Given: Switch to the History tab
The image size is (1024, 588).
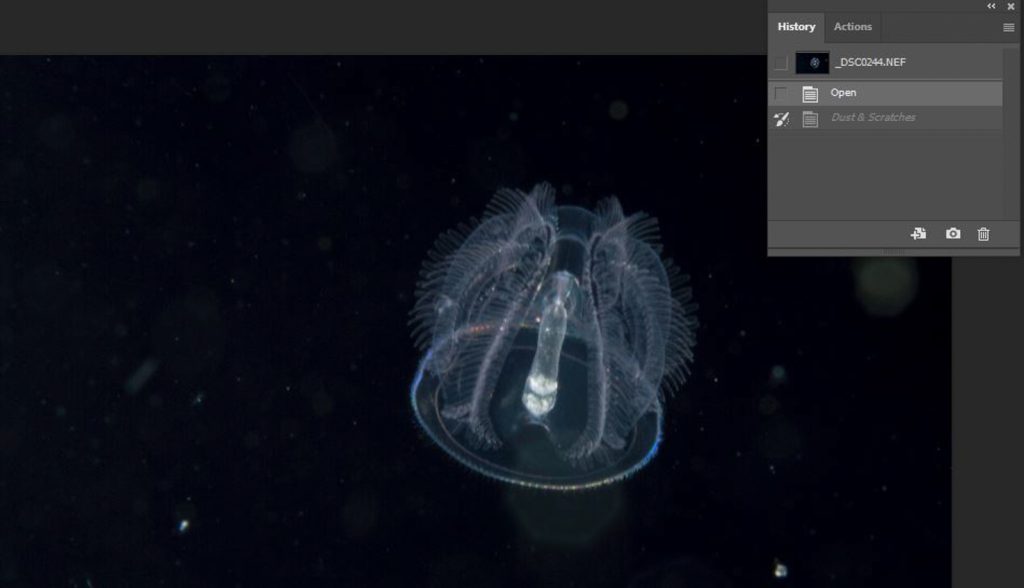Looking at the screenshot, I should point(795,26).
